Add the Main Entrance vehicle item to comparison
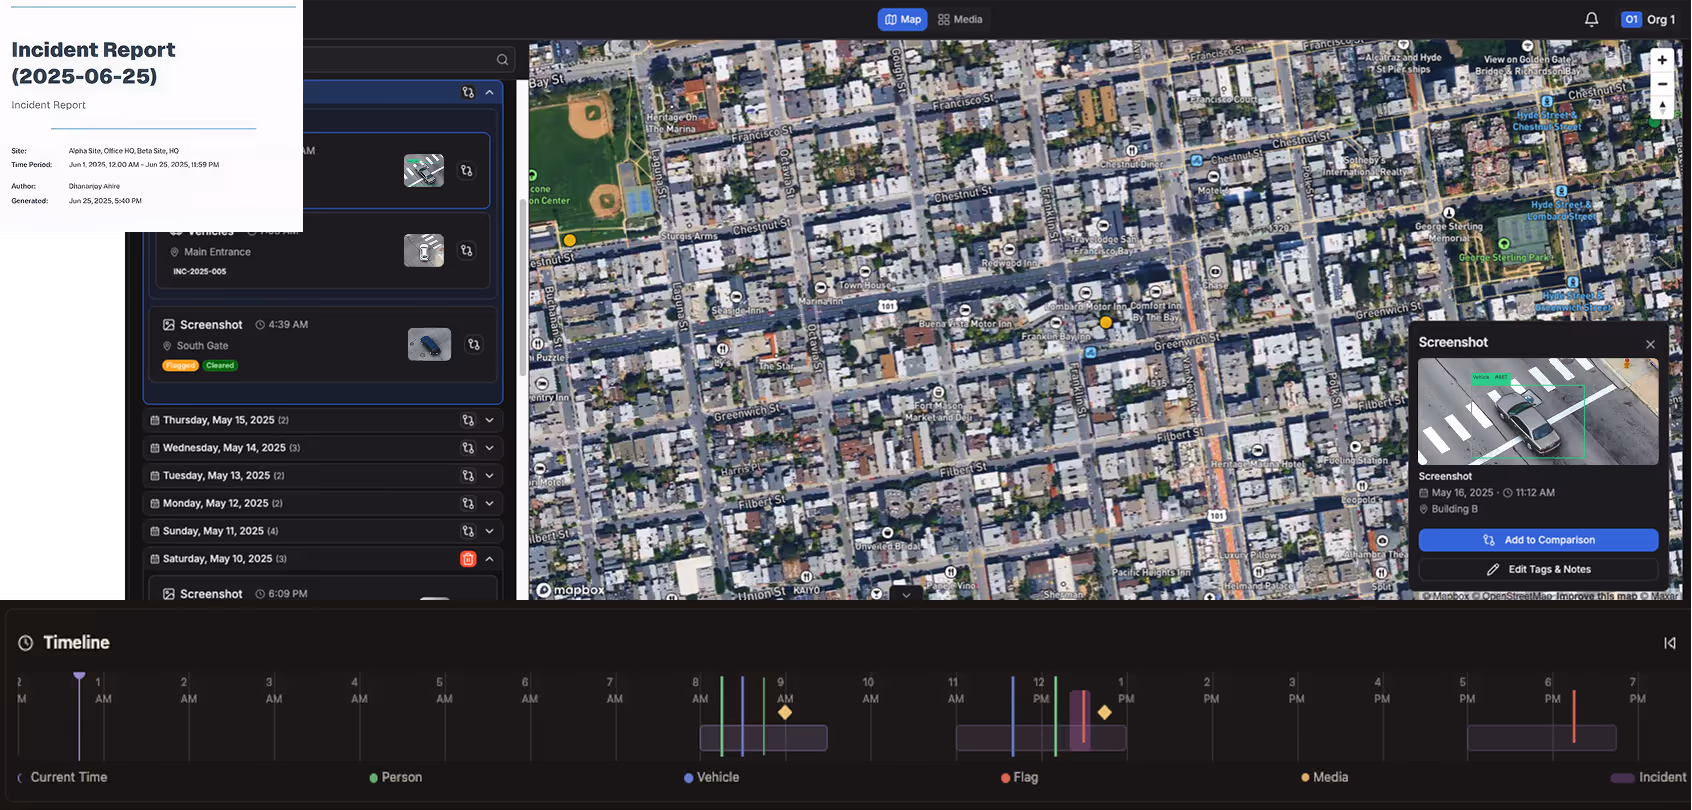The width and height of the screenshot is (1692, 810). click(467, 250)
